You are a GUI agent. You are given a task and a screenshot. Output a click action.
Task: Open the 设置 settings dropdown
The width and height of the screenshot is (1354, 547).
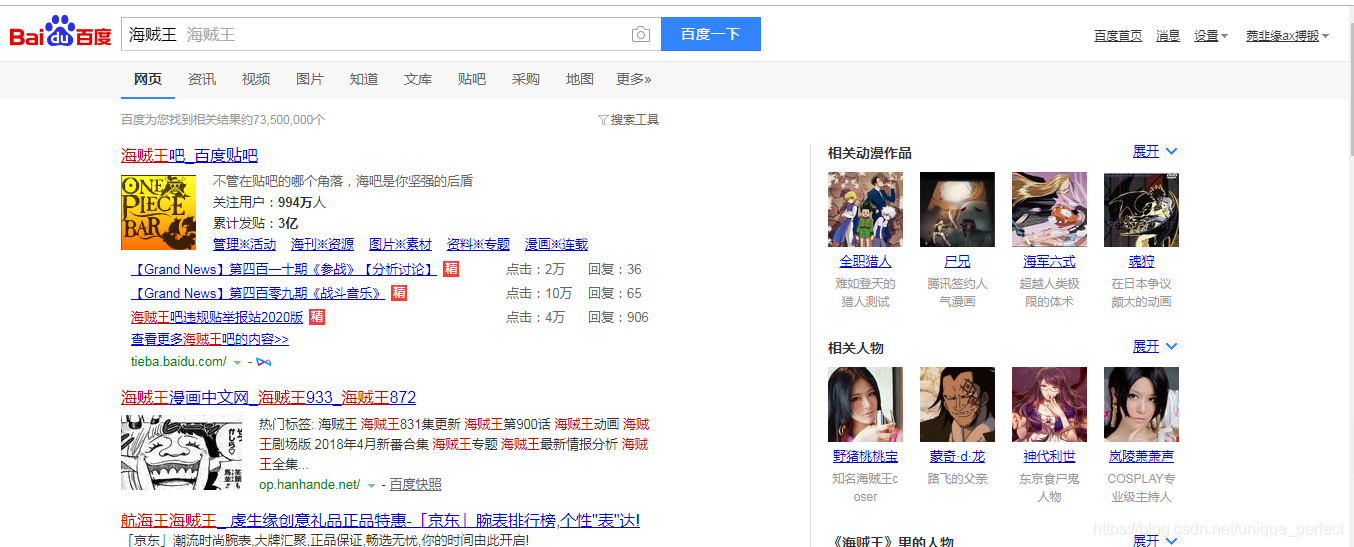(1211, 36)
